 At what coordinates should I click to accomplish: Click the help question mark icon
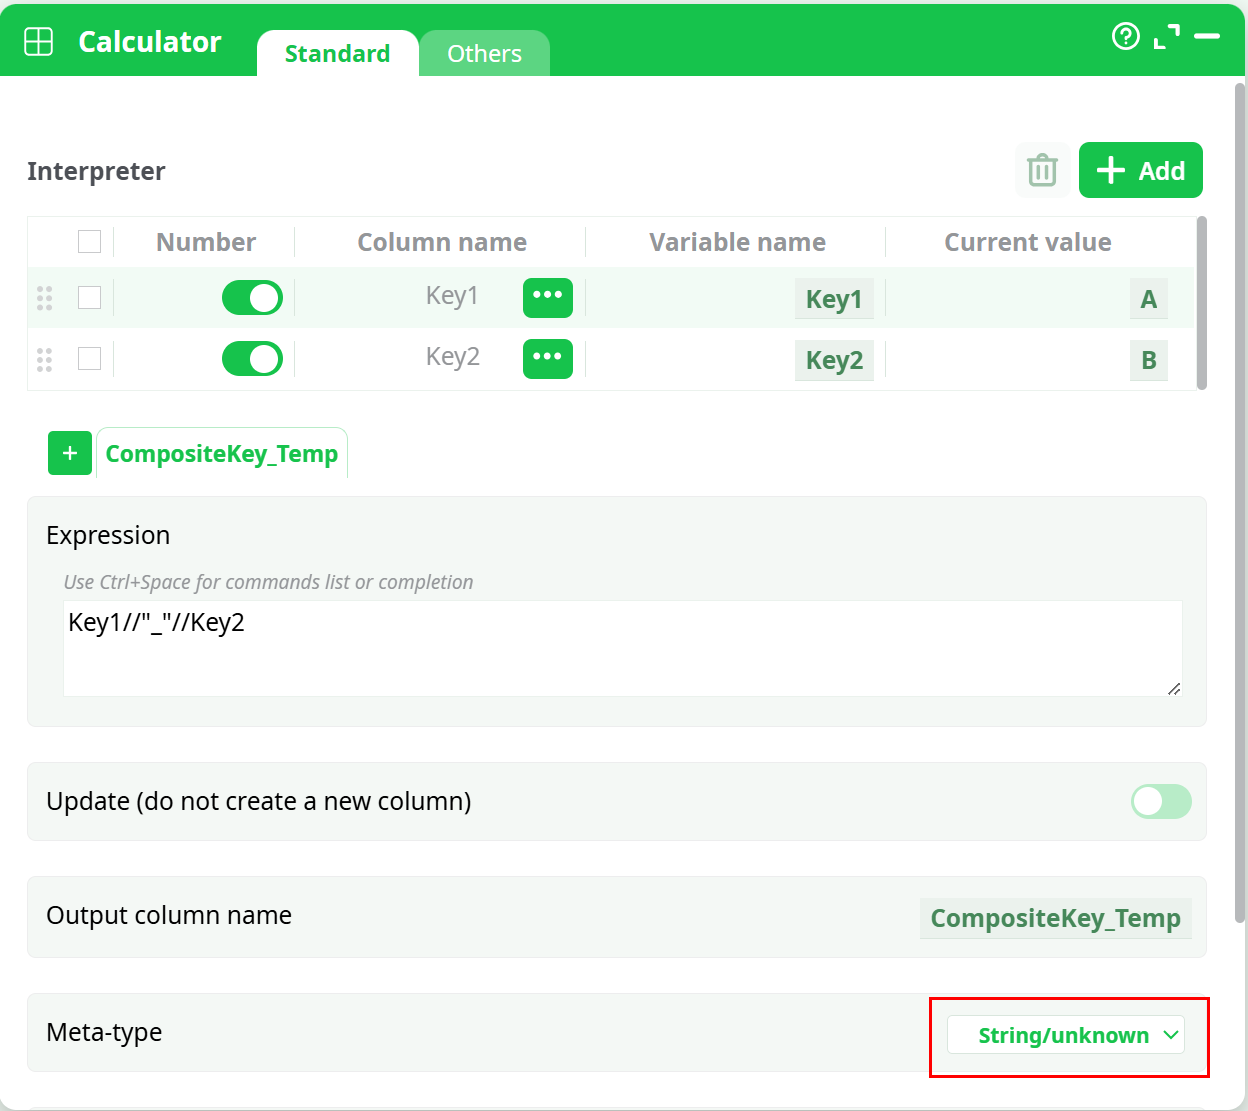(x=1125, y=37)
